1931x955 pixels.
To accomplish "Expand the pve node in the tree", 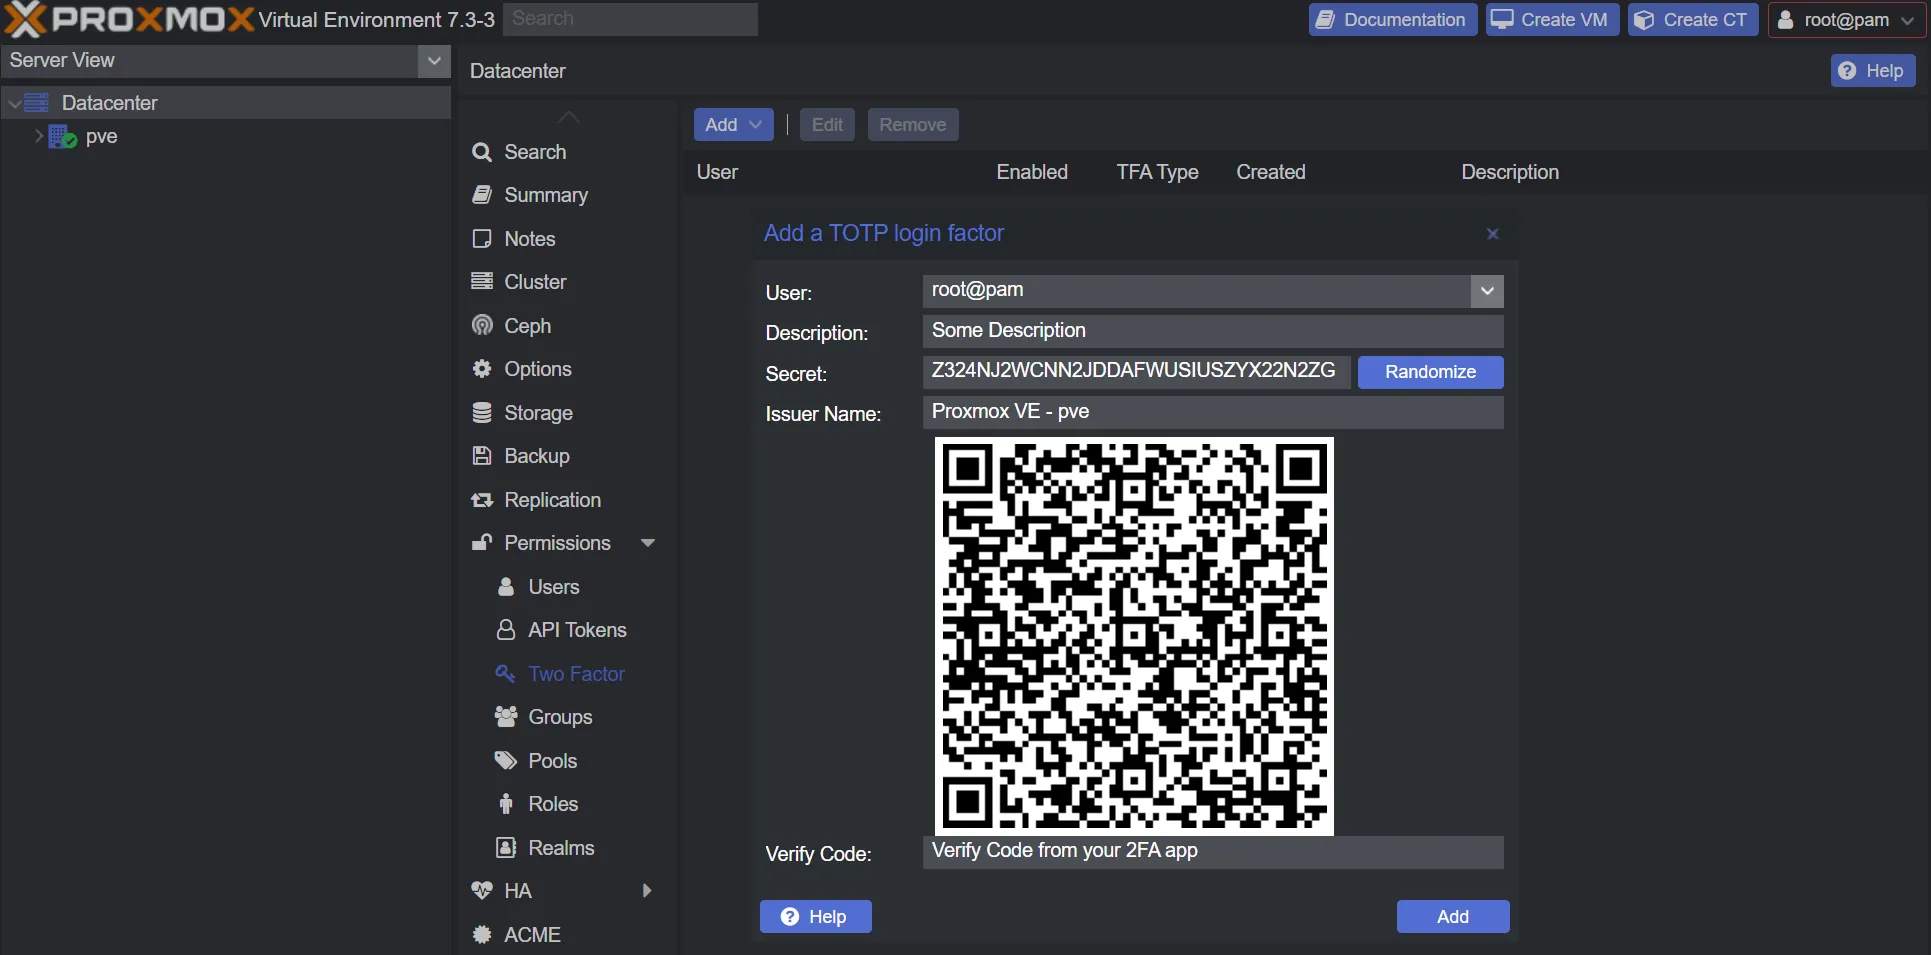I will pos(37,137).
